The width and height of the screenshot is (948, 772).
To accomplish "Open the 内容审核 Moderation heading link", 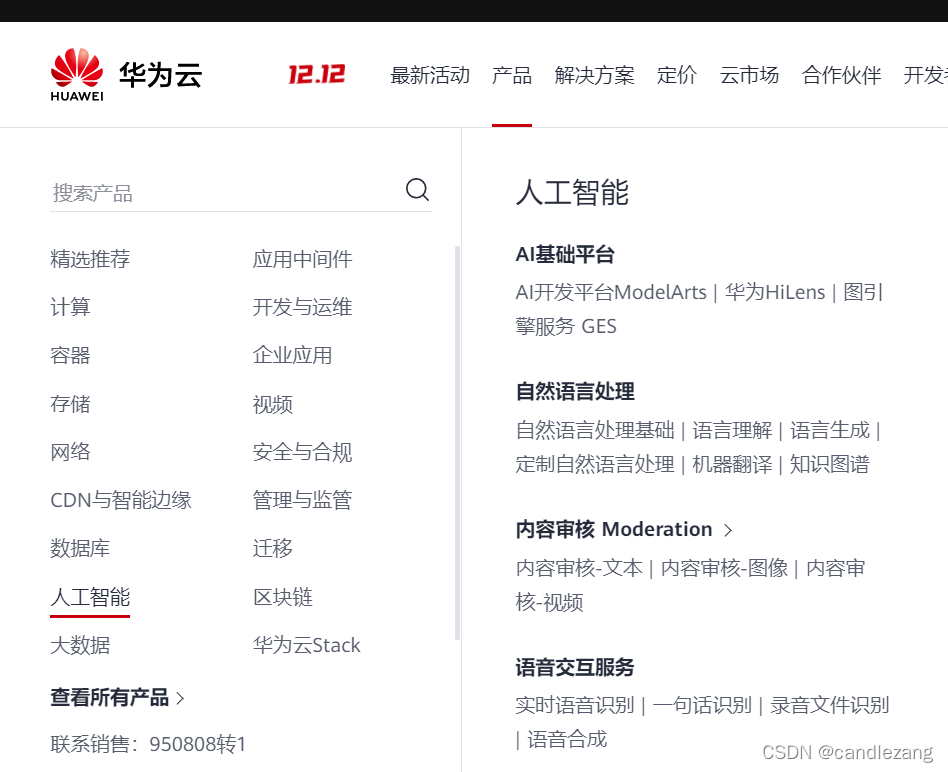I will pos(614,529).
